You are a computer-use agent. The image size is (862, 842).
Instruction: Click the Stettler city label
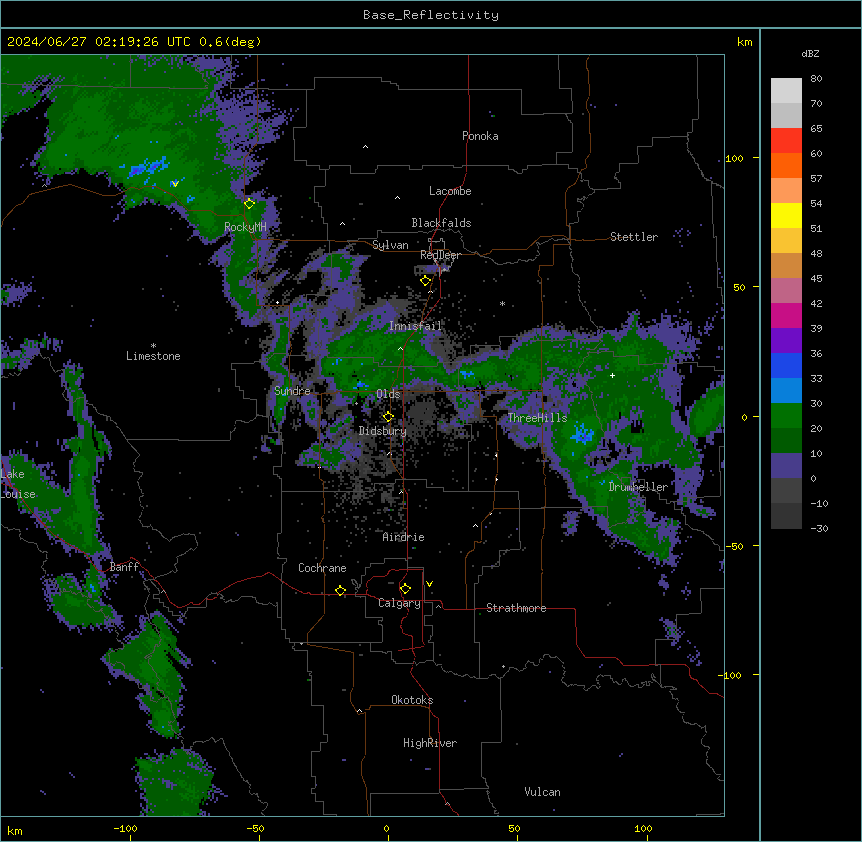point(634,237)
